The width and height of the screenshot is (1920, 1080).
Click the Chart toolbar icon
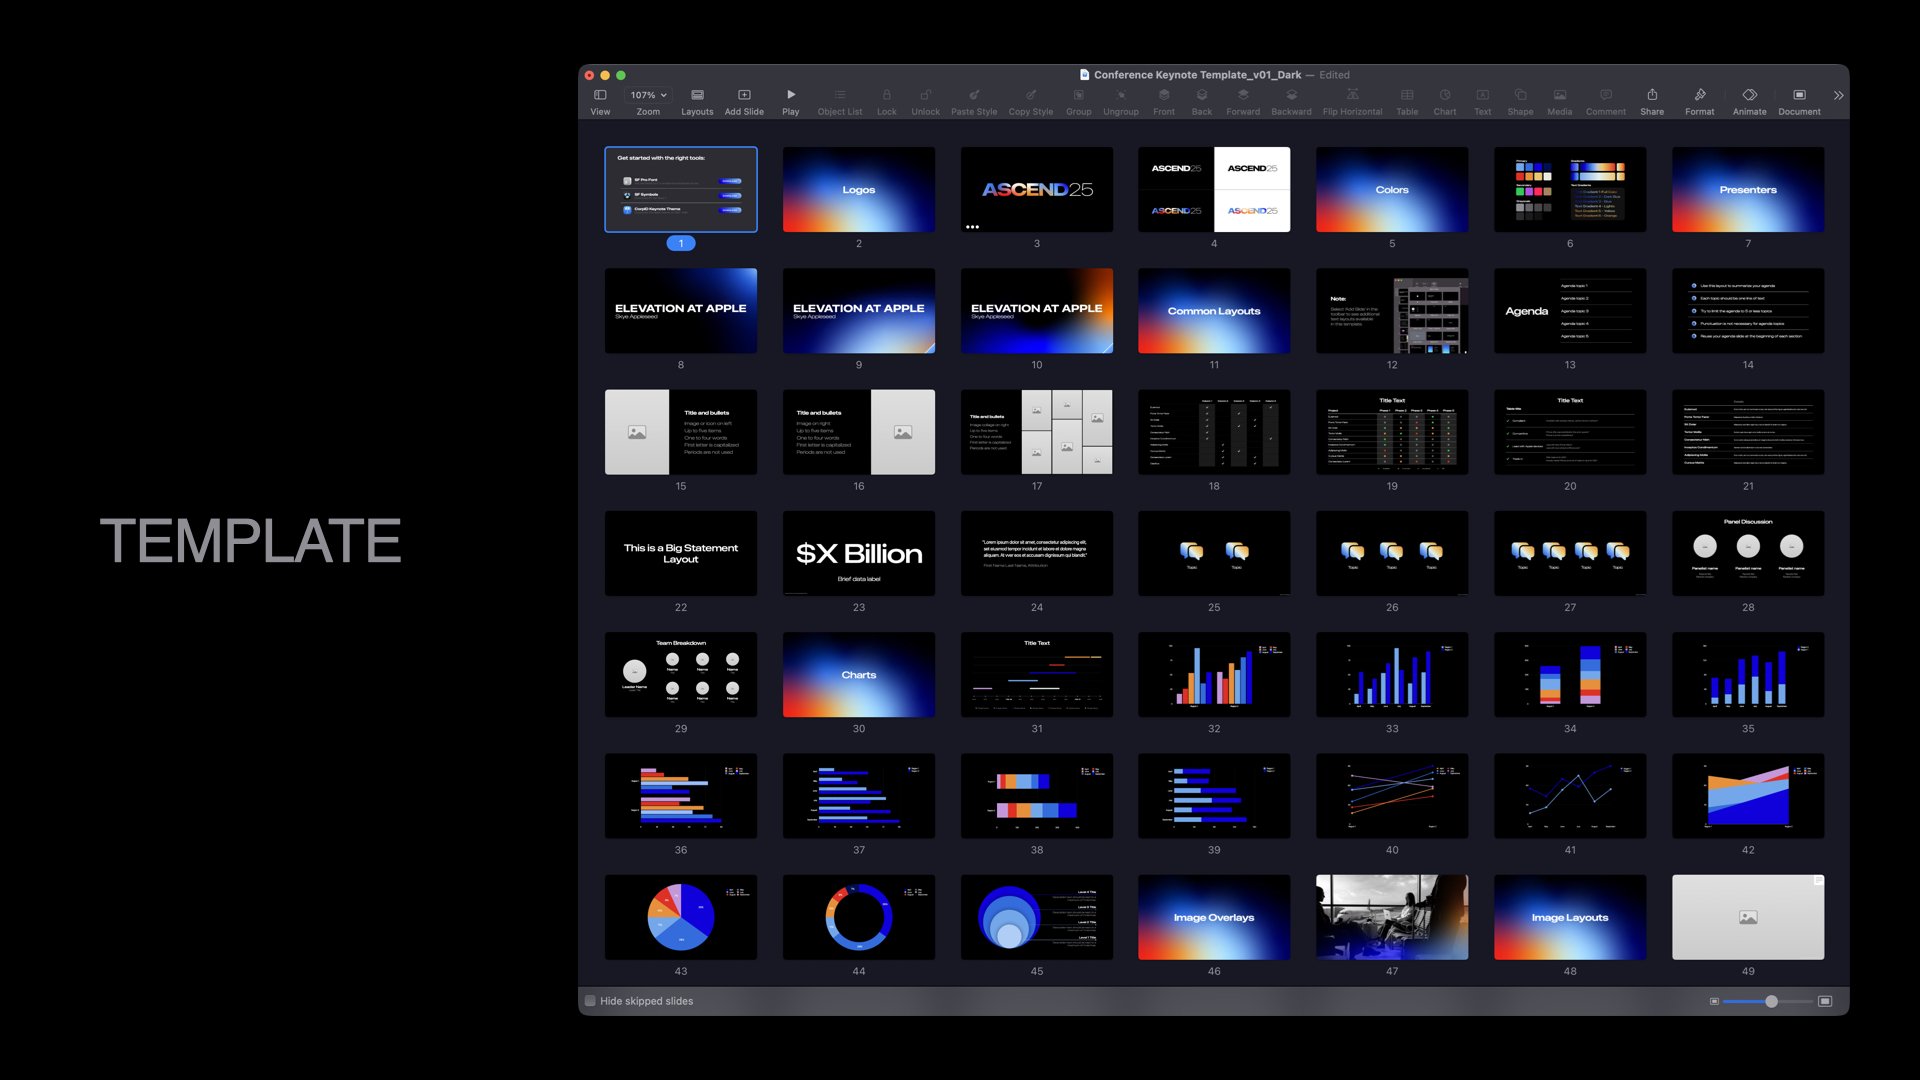(x=1444, y=95)
